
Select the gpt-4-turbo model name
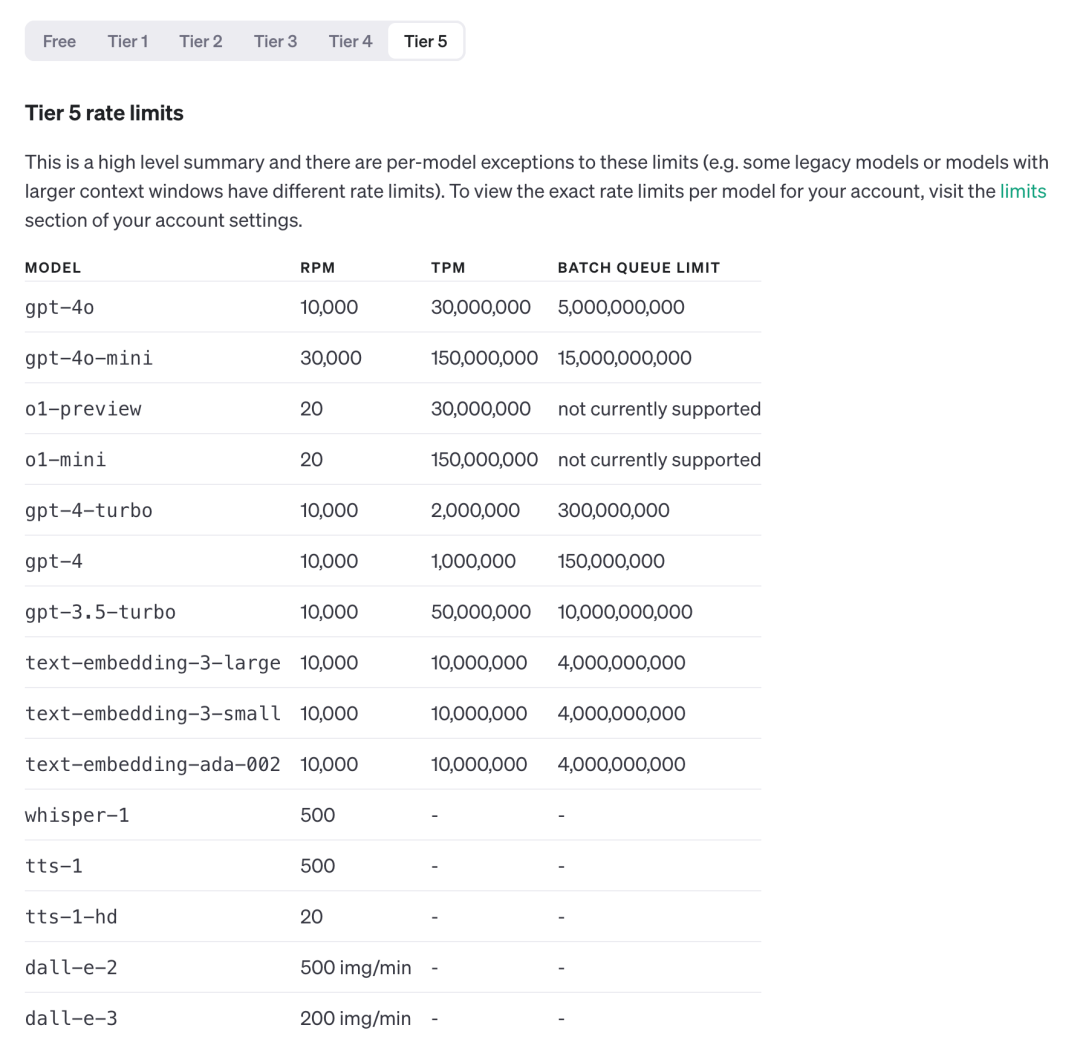pyautogui.click(x=89, y=510)
